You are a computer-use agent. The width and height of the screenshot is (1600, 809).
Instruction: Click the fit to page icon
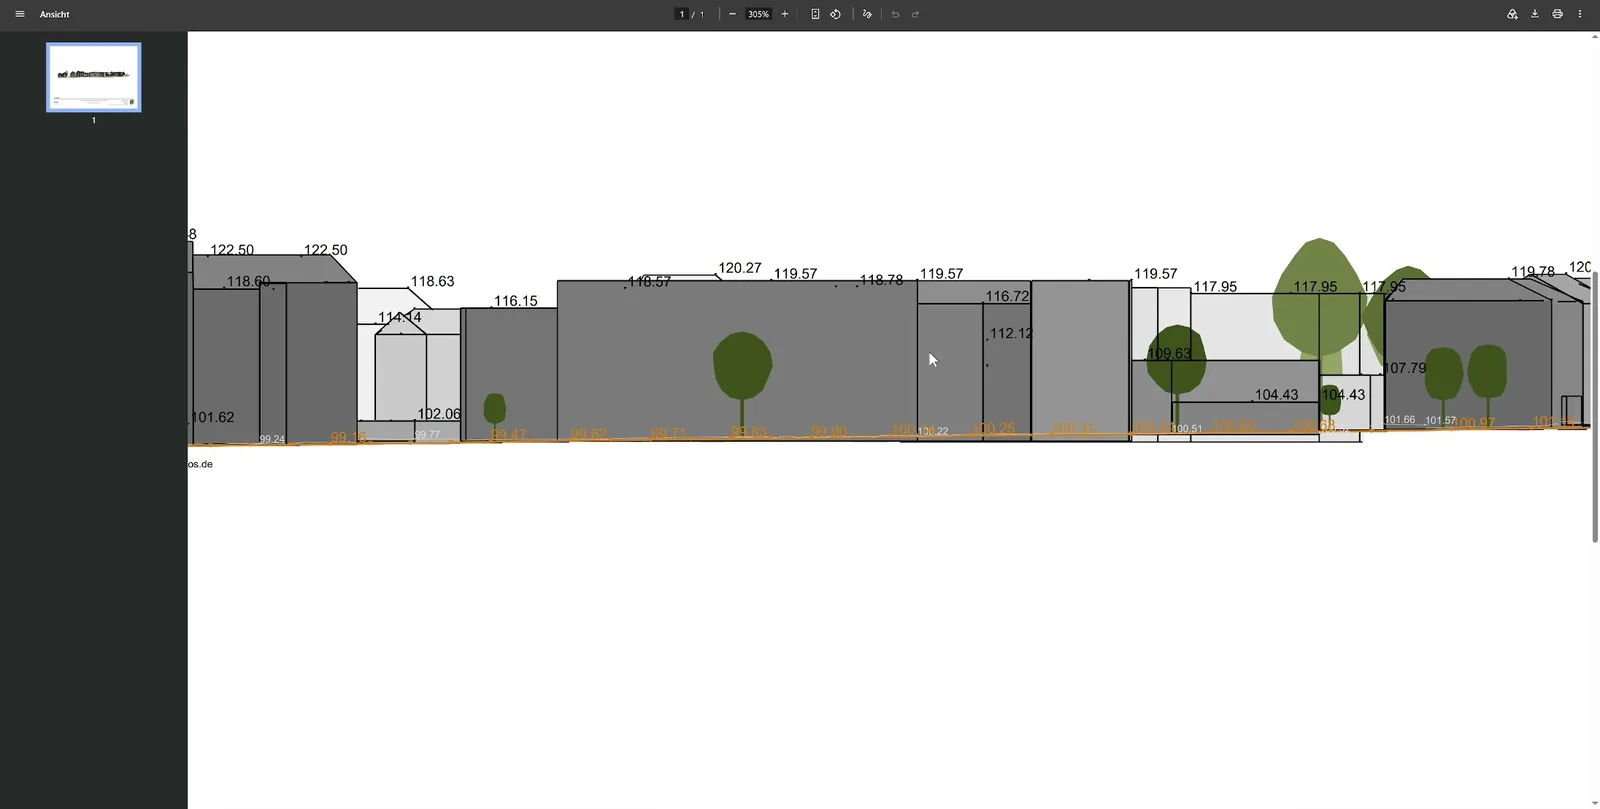(815, 14)
